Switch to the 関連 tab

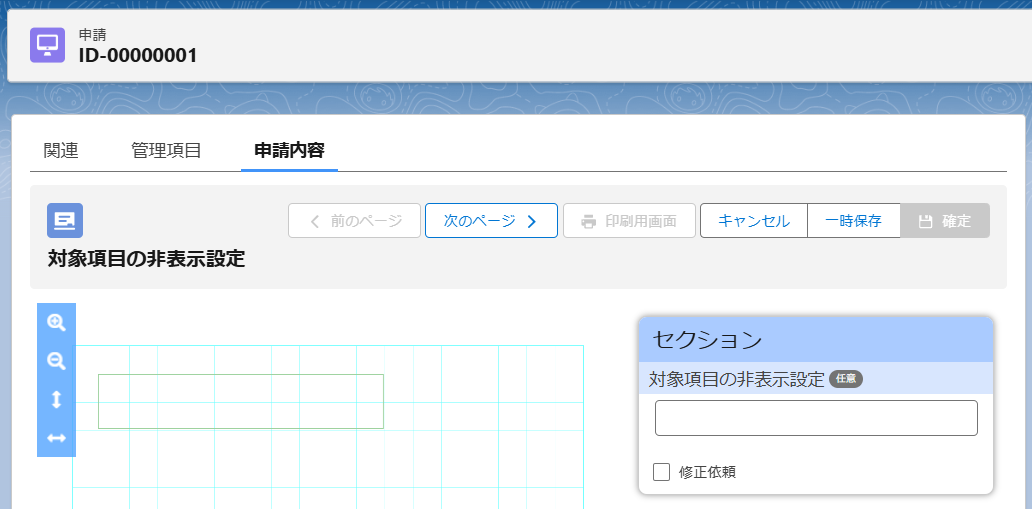(61, 151)
